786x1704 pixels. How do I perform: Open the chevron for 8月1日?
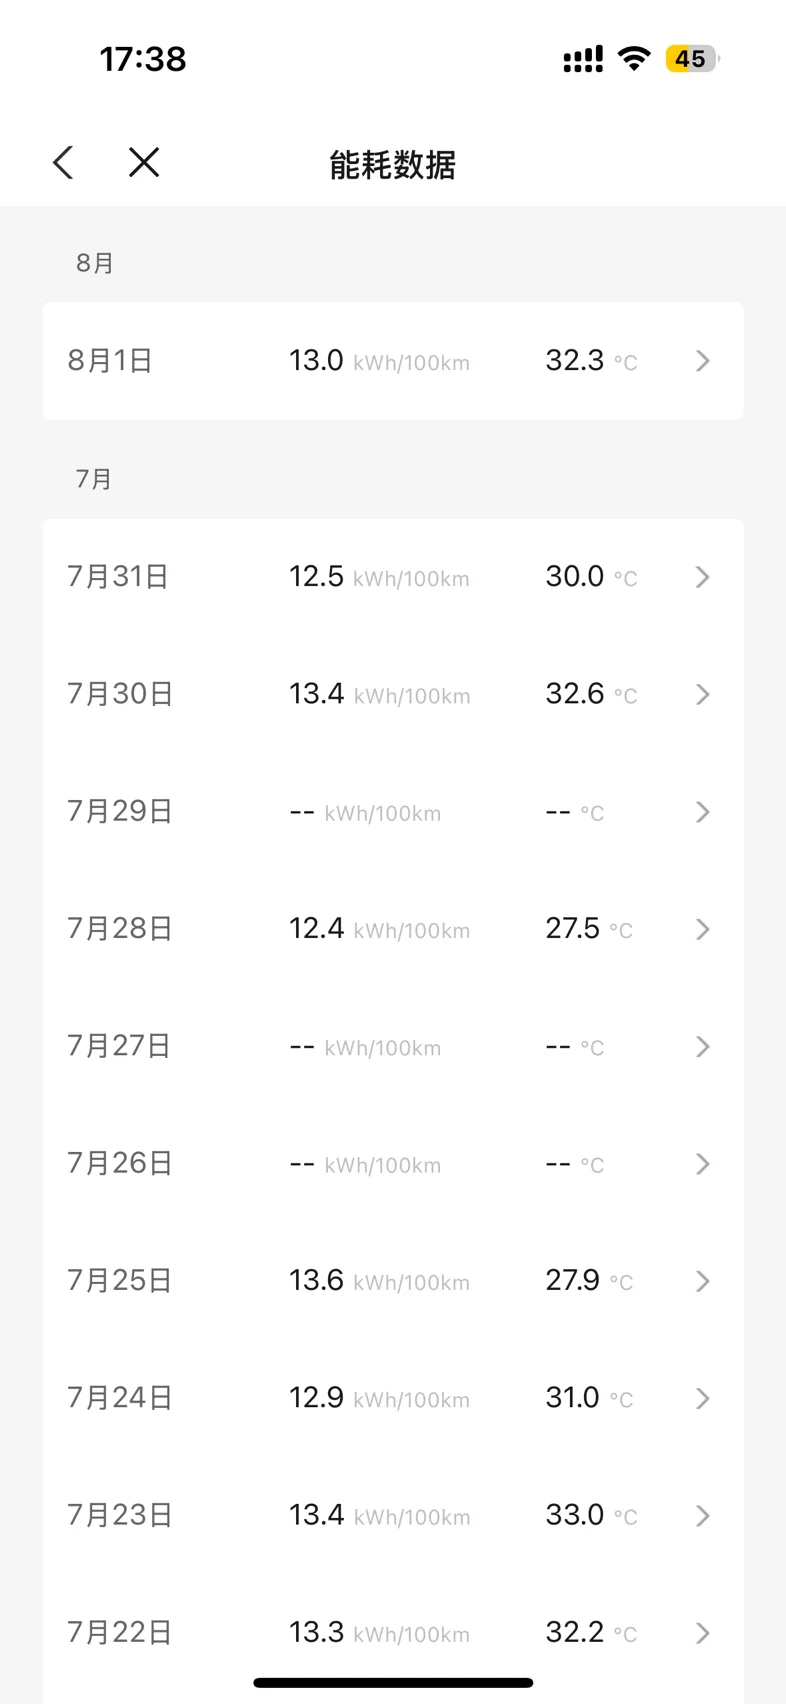[703, 361]
